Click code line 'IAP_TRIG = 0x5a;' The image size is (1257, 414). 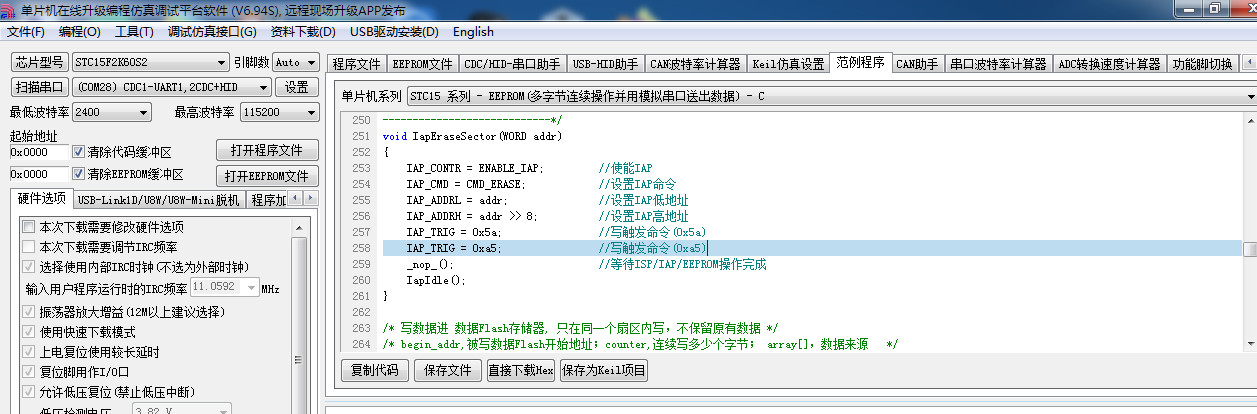pos(453,232)
